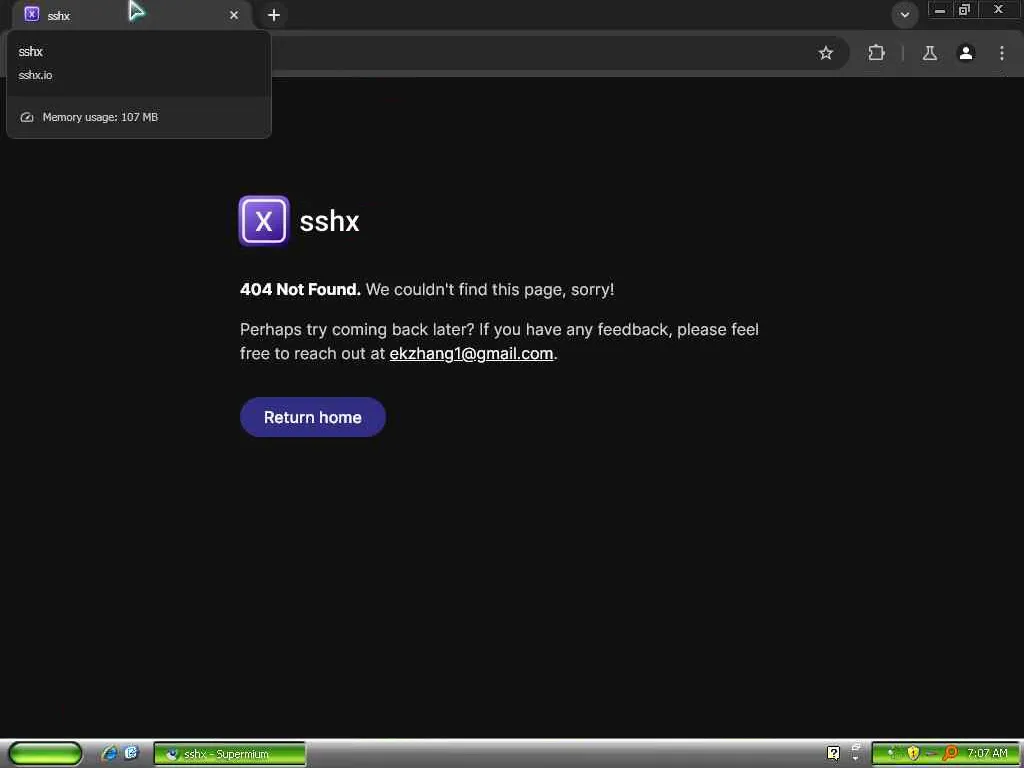Click the help question mark taskbar icon
The image size is (1024, 768).
pyautogui.click(x=833, y=753)
